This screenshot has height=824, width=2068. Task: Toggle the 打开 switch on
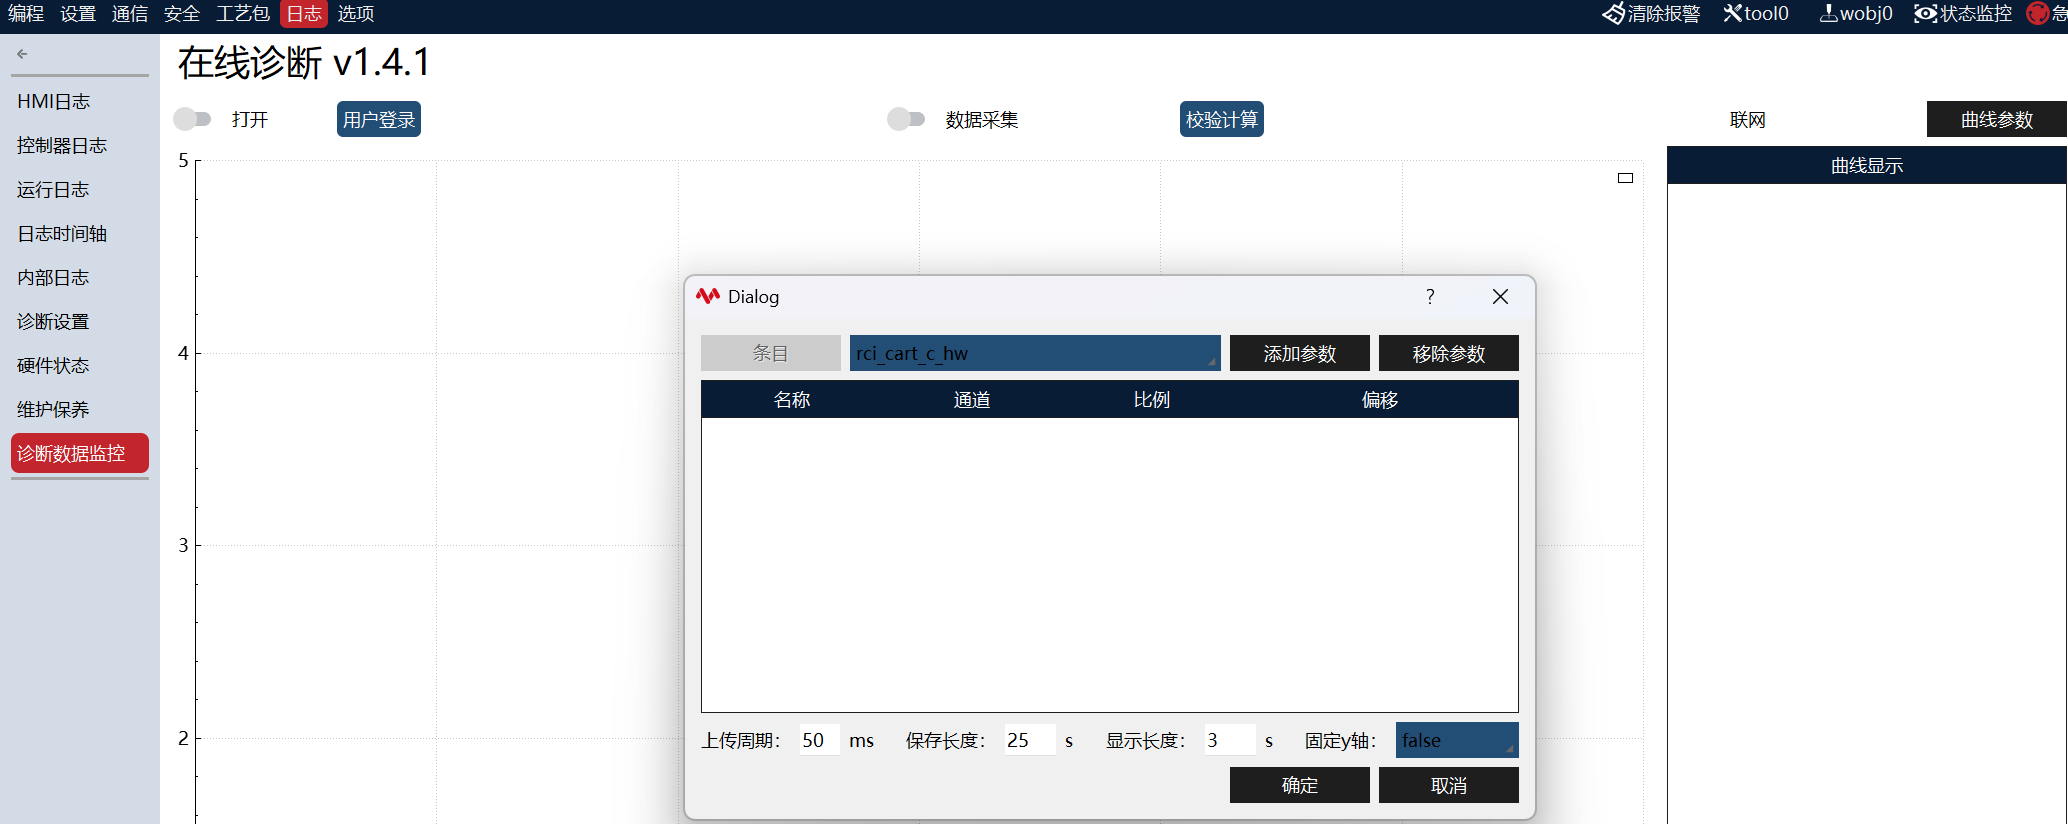(192, 119)
